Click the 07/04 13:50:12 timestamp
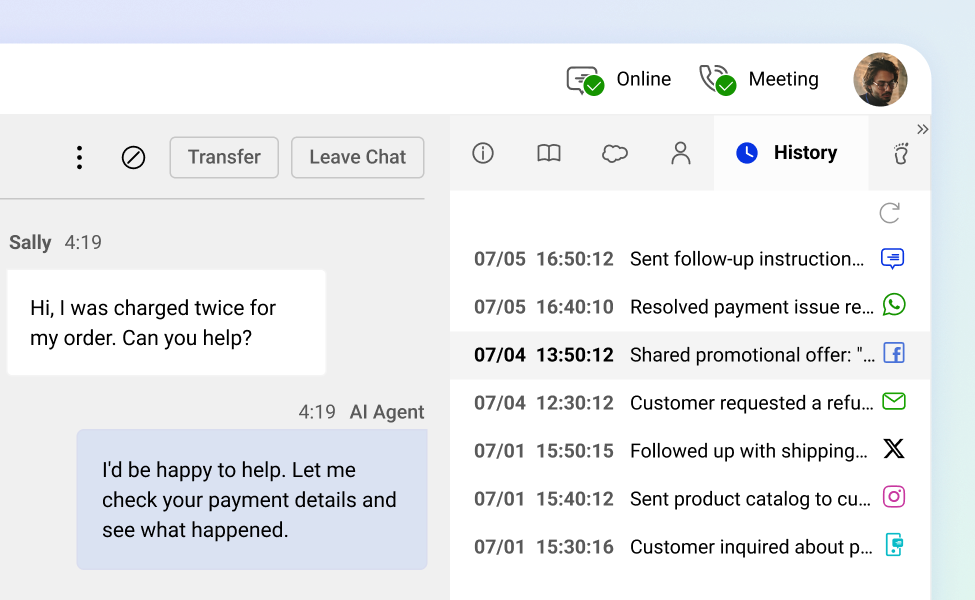975x600 pixels. point(543,354)
